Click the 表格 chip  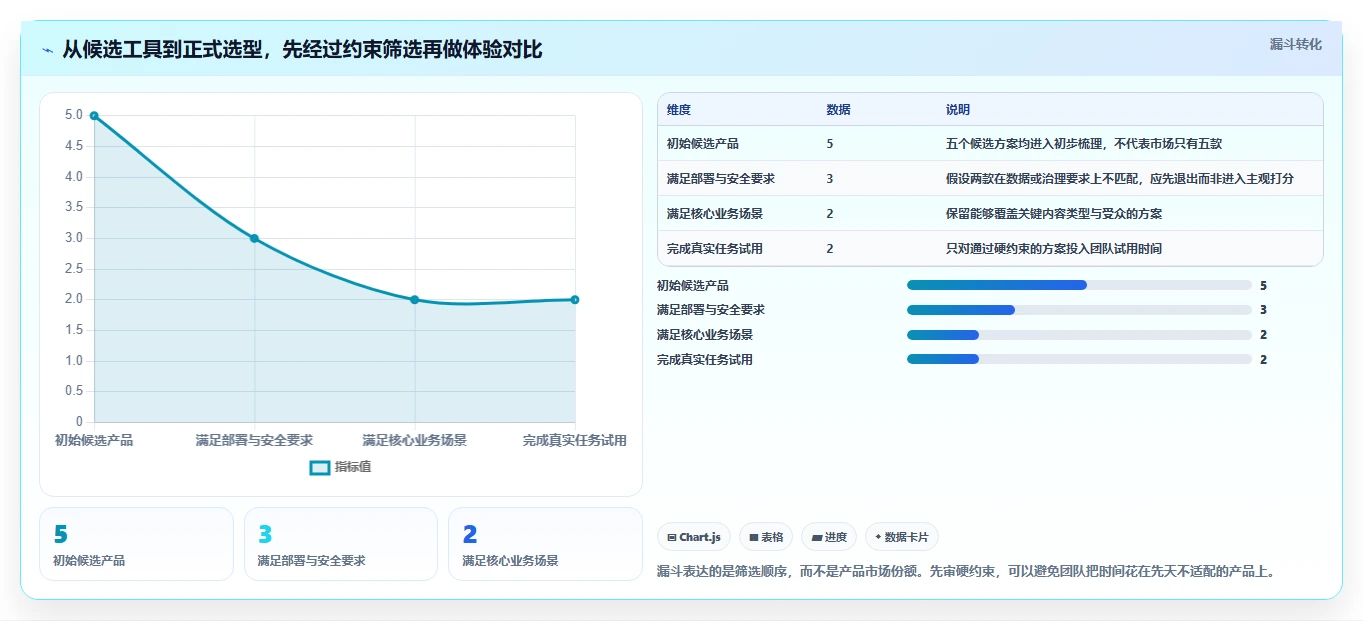point(766,537)
